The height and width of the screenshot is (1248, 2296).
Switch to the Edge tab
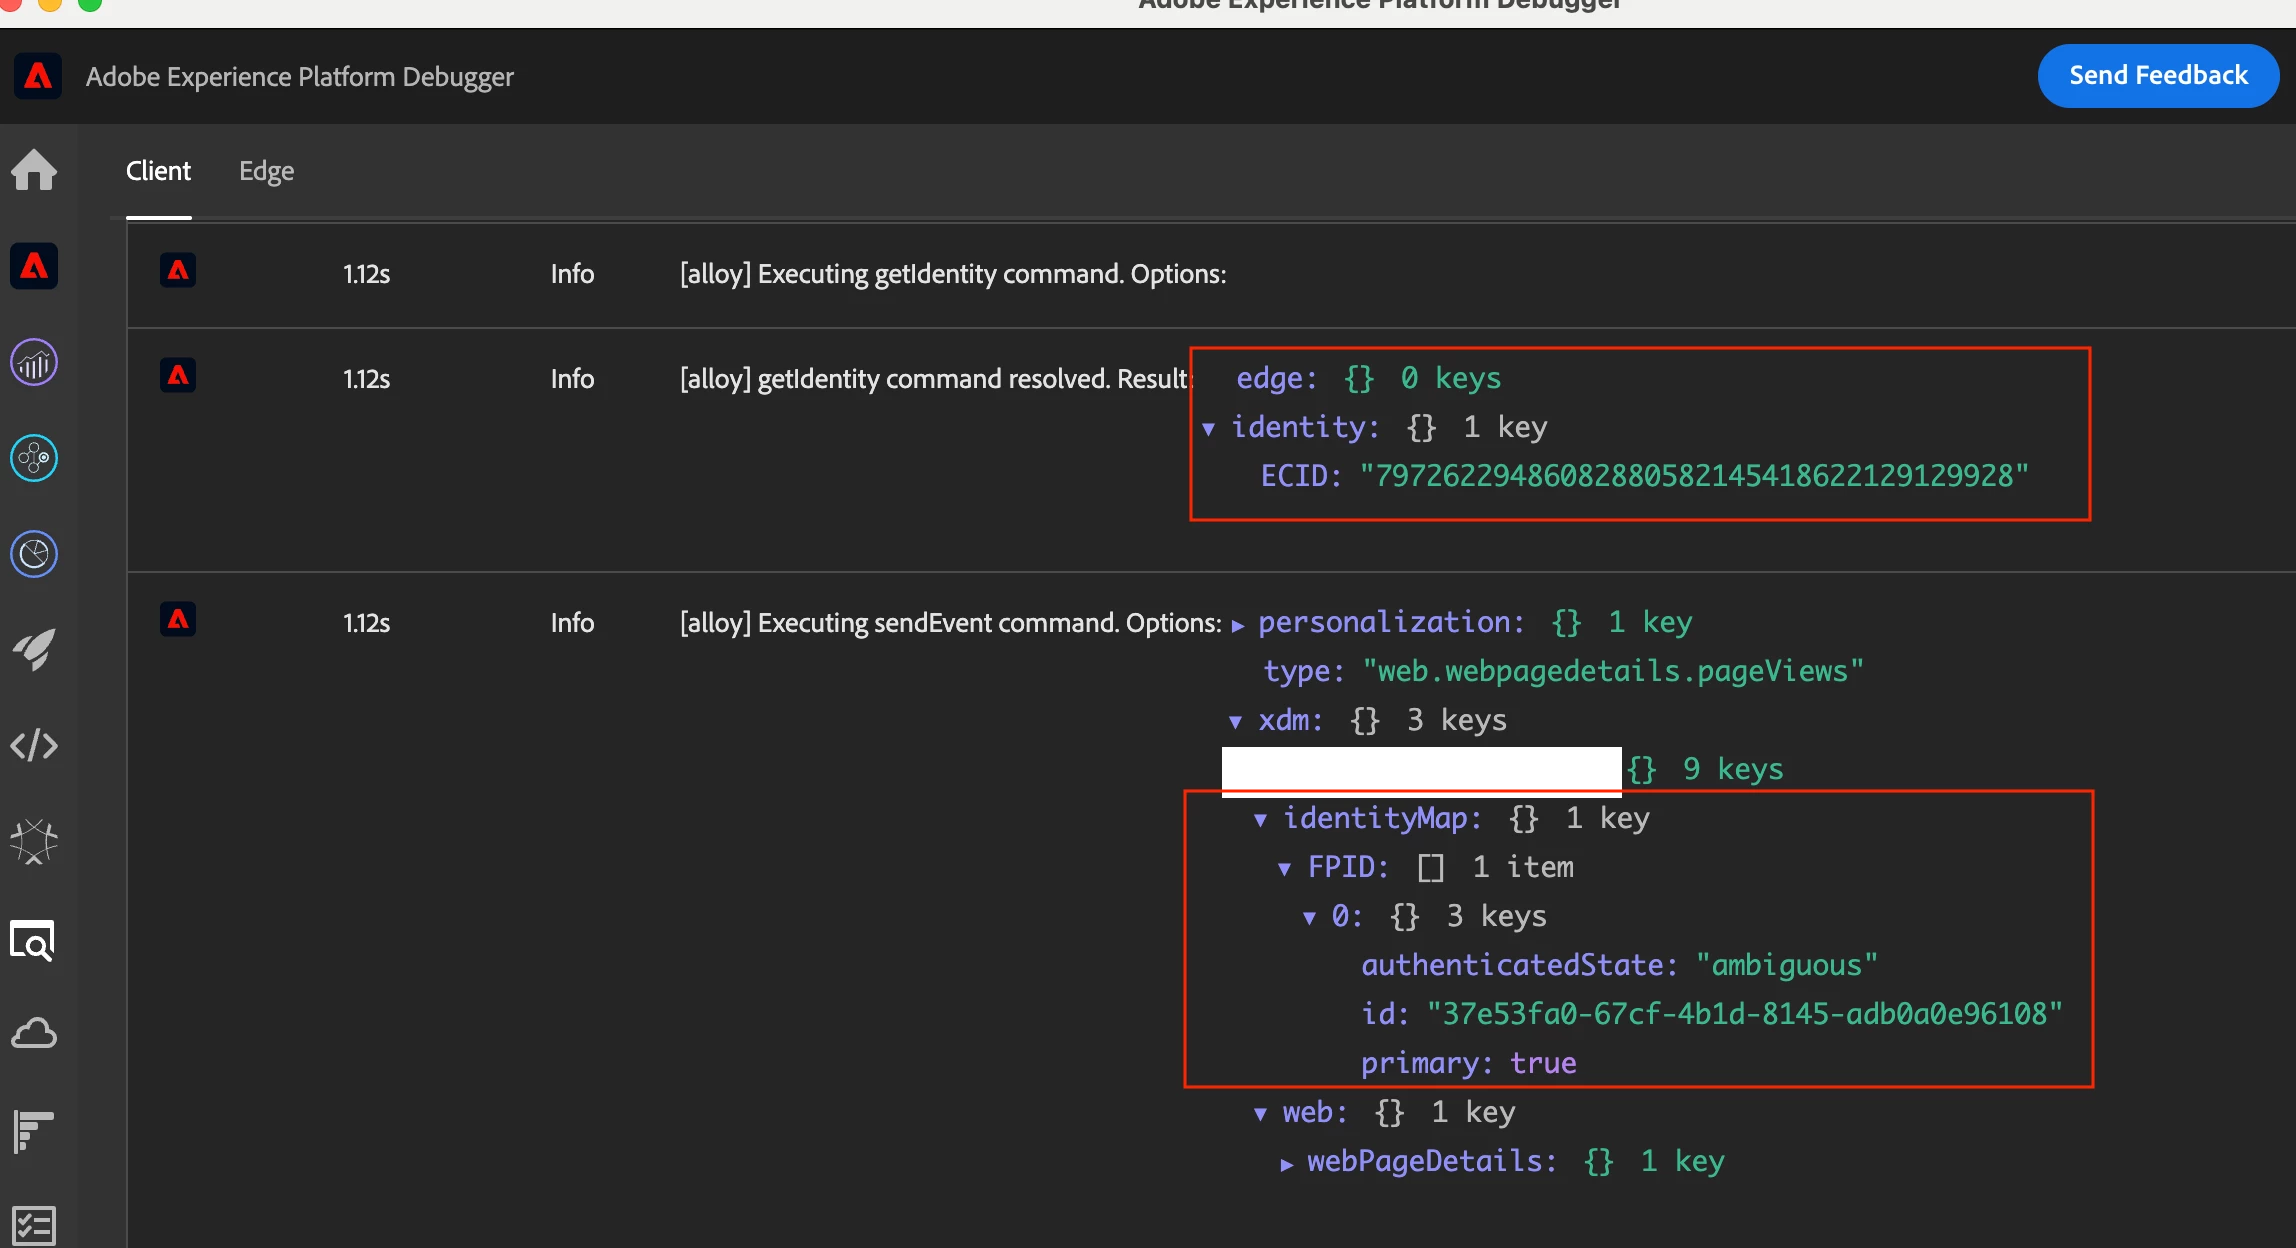[x=266, y=171]
